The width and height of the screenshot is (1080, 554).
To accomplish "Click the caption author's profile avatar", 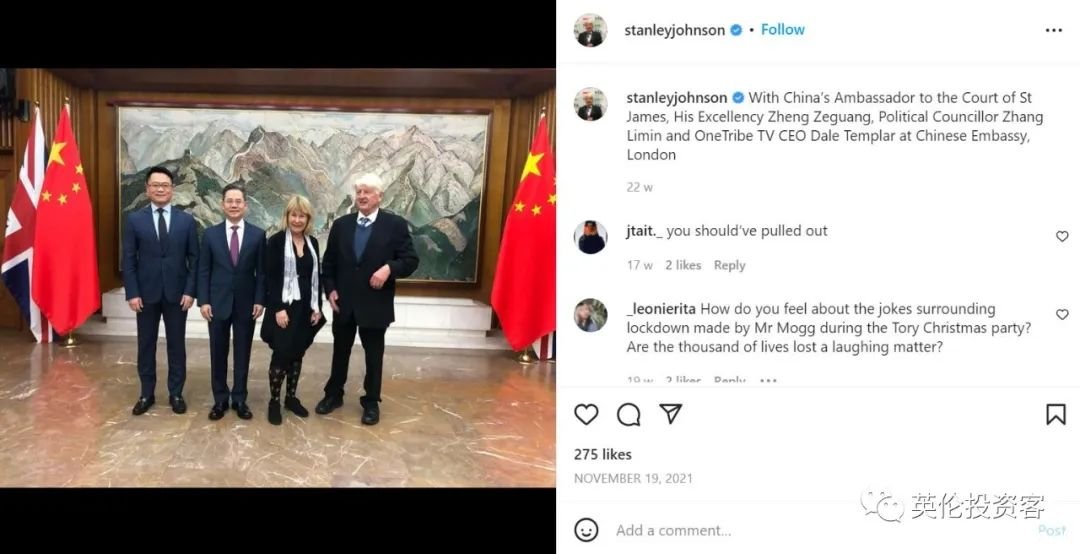I will pyautogui.click(x=590, y=104).
